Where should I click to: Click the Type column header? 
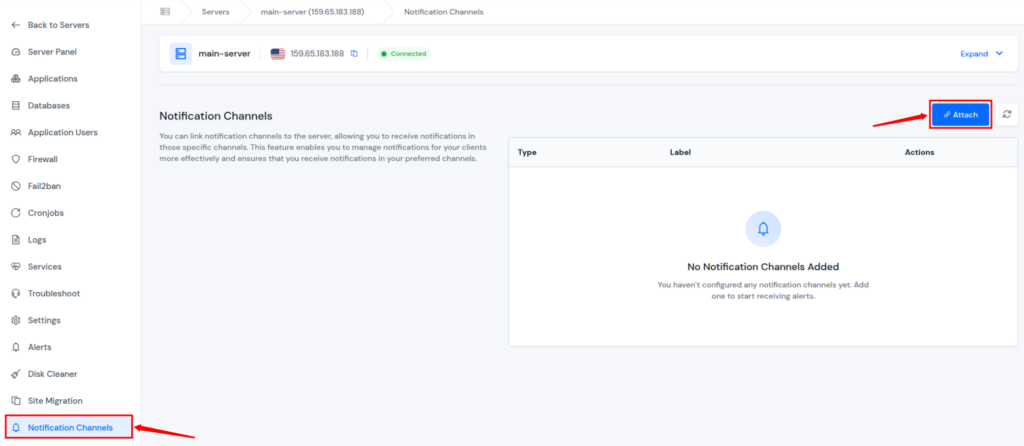528,152
